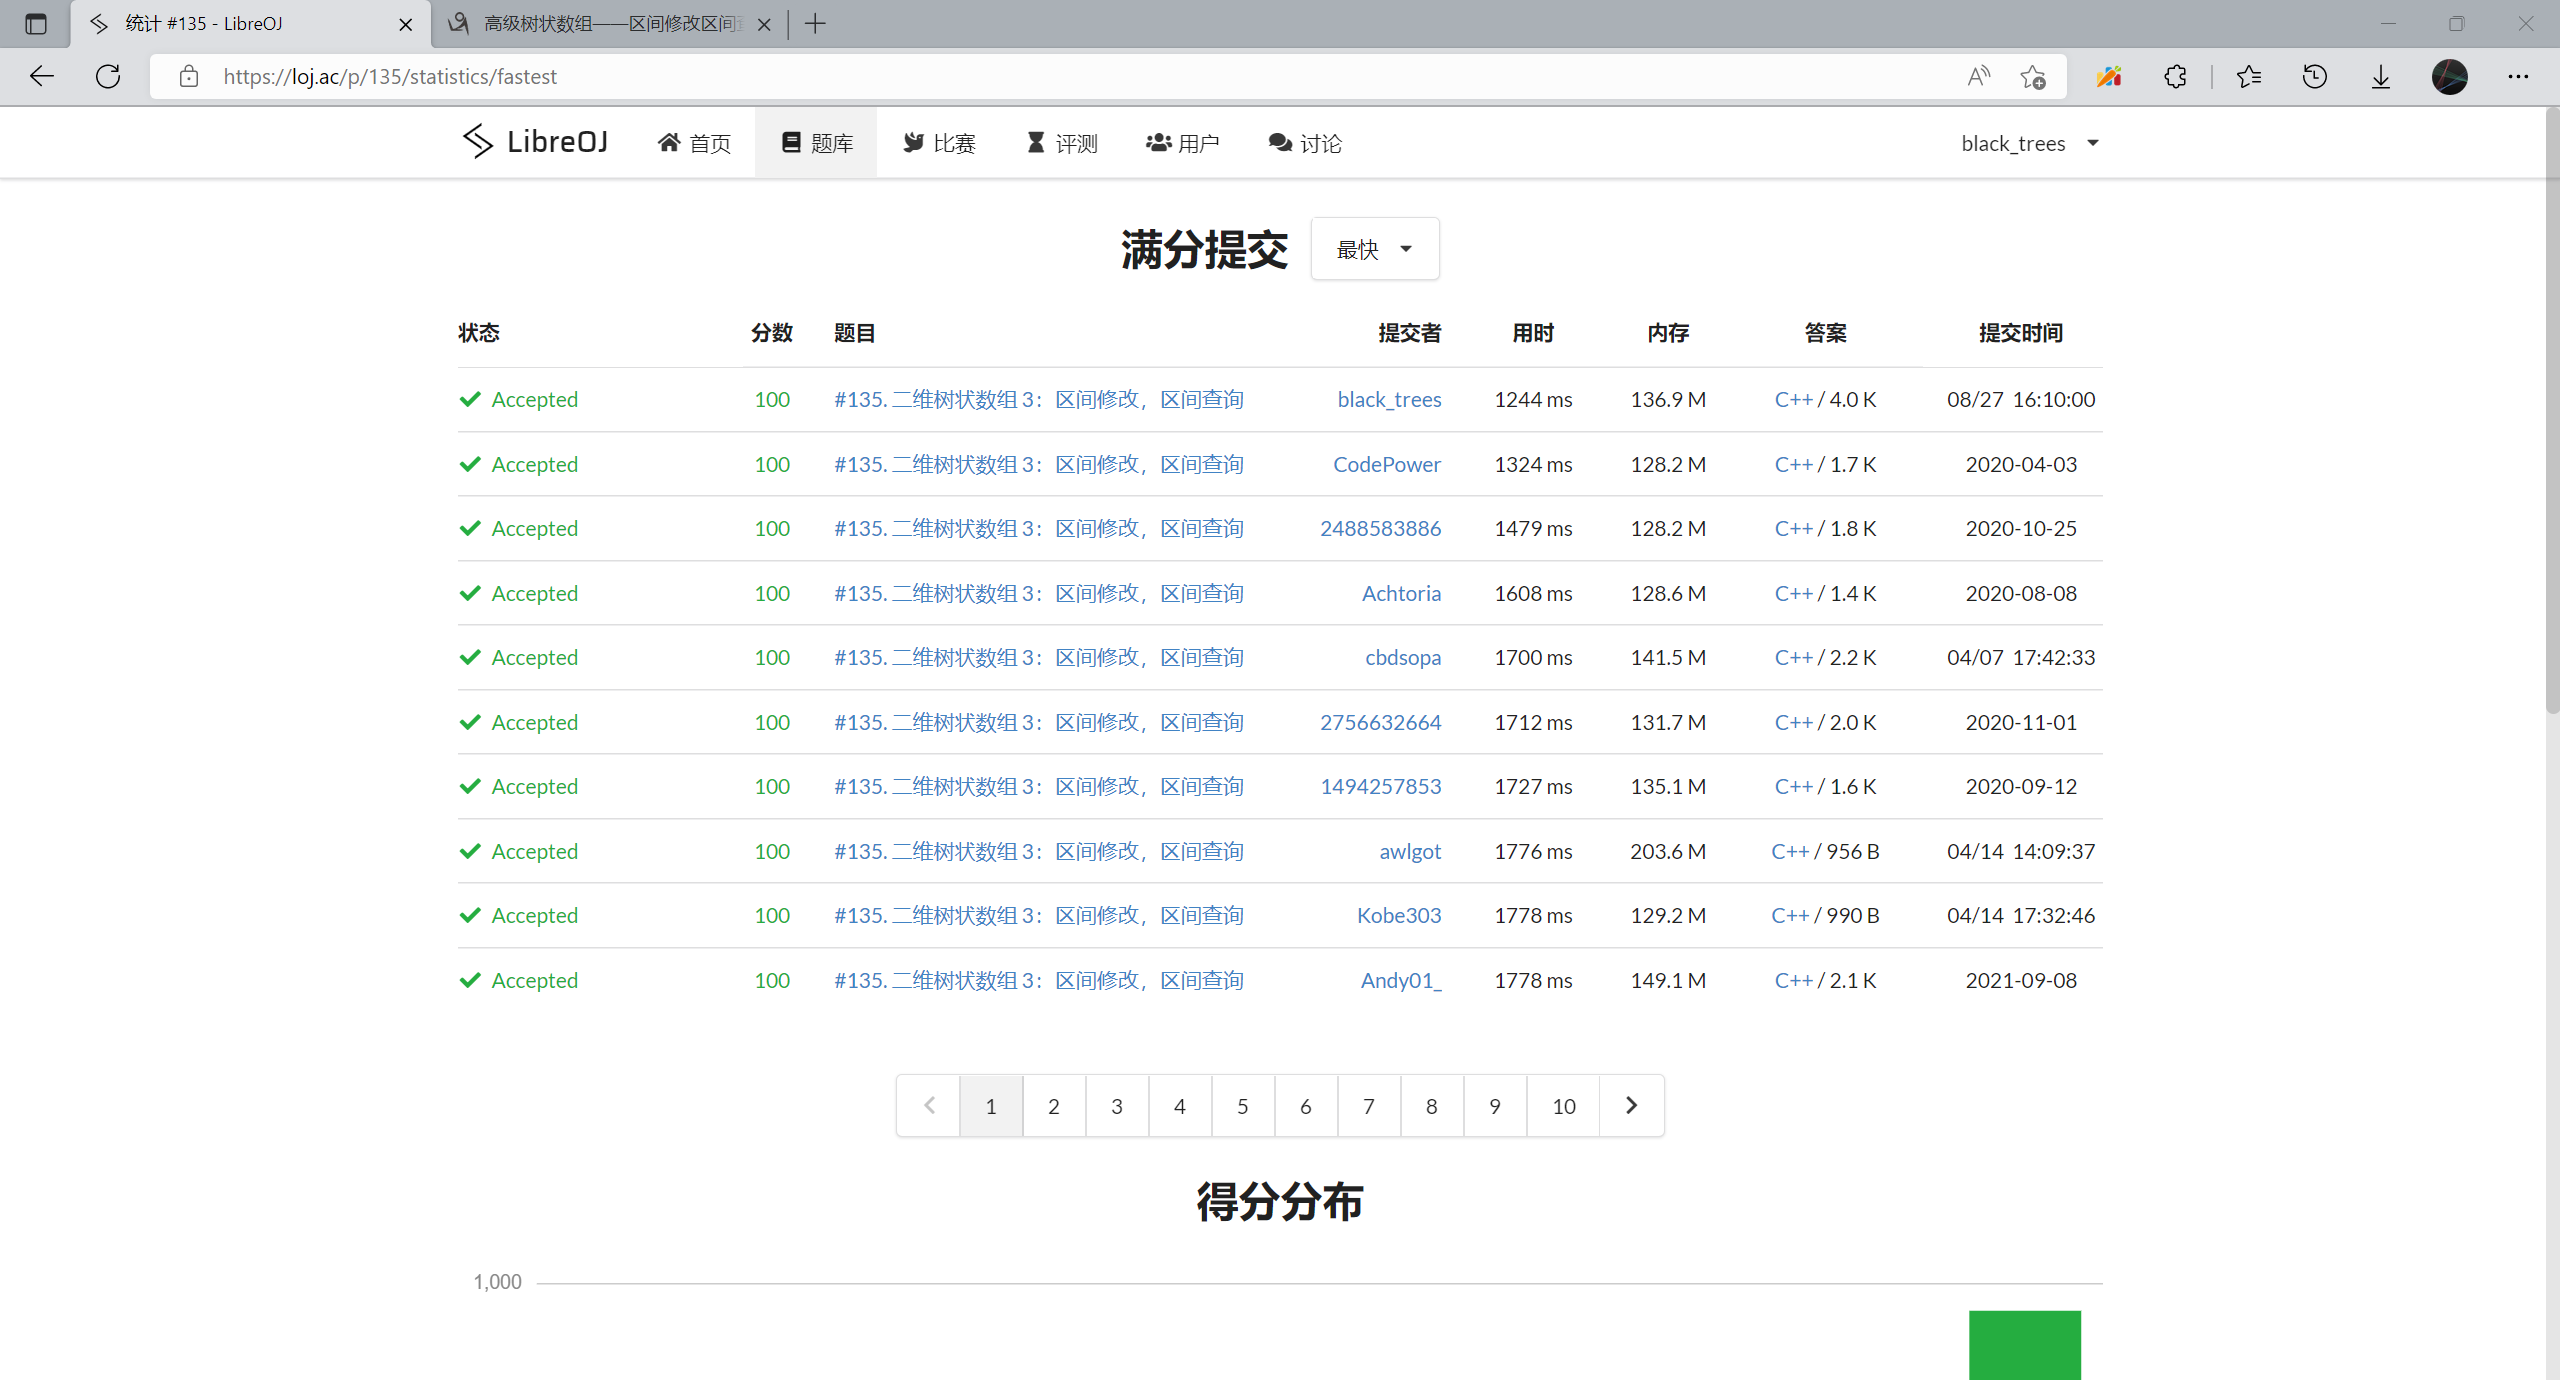Open submitter awlgot profile link
This screenshot has height=1380, width=2560.
[1410, 851]
